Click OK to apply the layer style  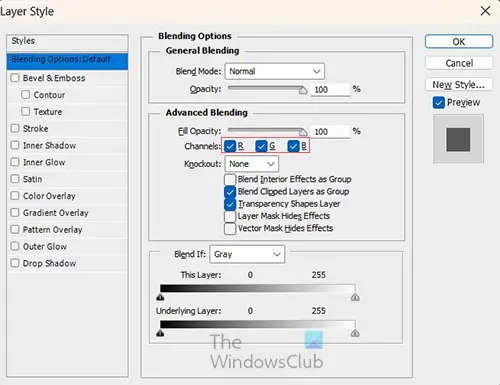[459, 42]
